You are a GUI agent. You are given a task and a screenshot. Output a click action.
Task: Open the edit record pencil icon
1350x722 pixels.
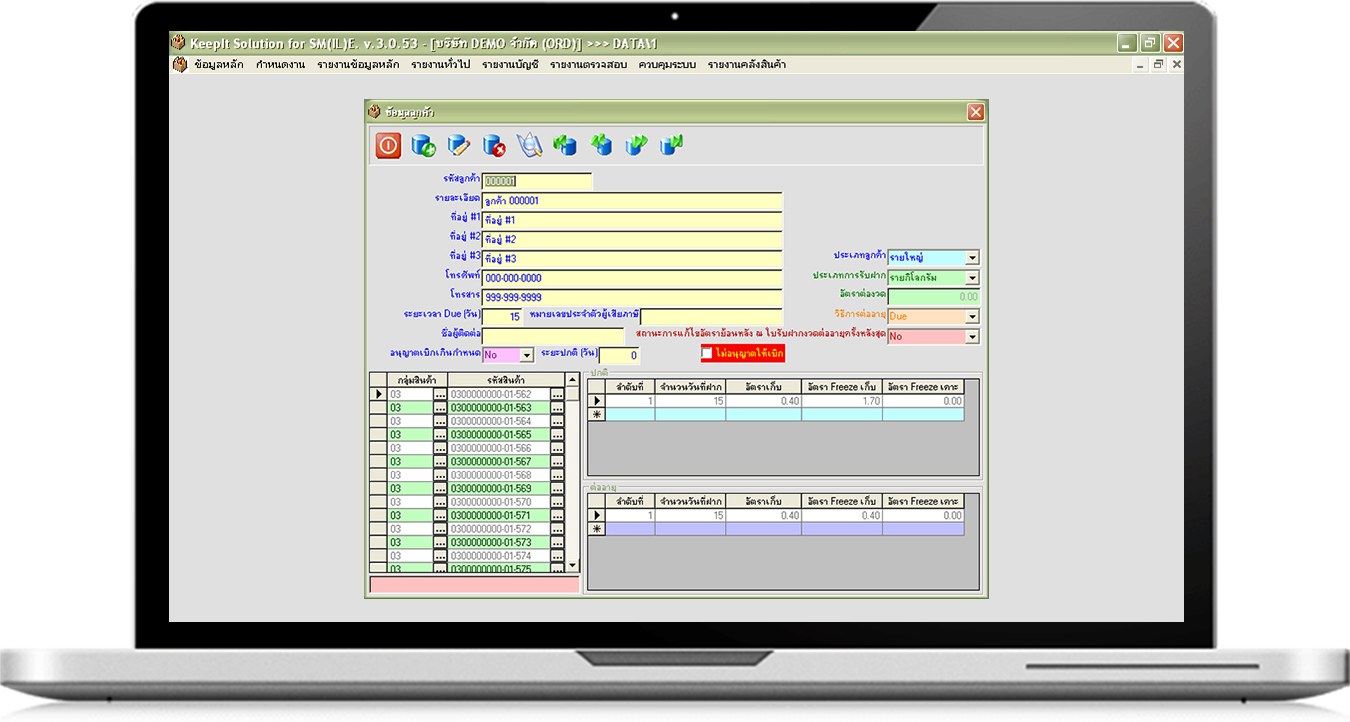coord(459,144)
